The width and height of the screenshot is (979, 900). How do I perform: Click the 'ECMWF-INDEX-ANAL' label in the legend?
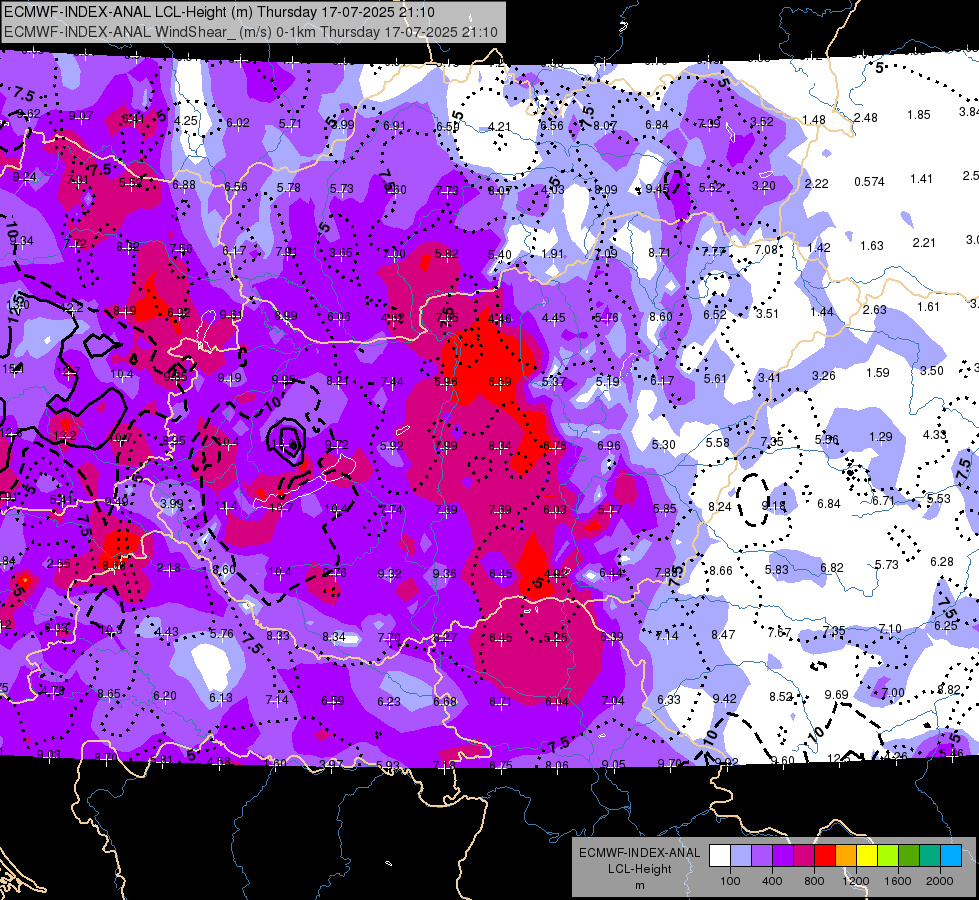click(x=639, y=853)
